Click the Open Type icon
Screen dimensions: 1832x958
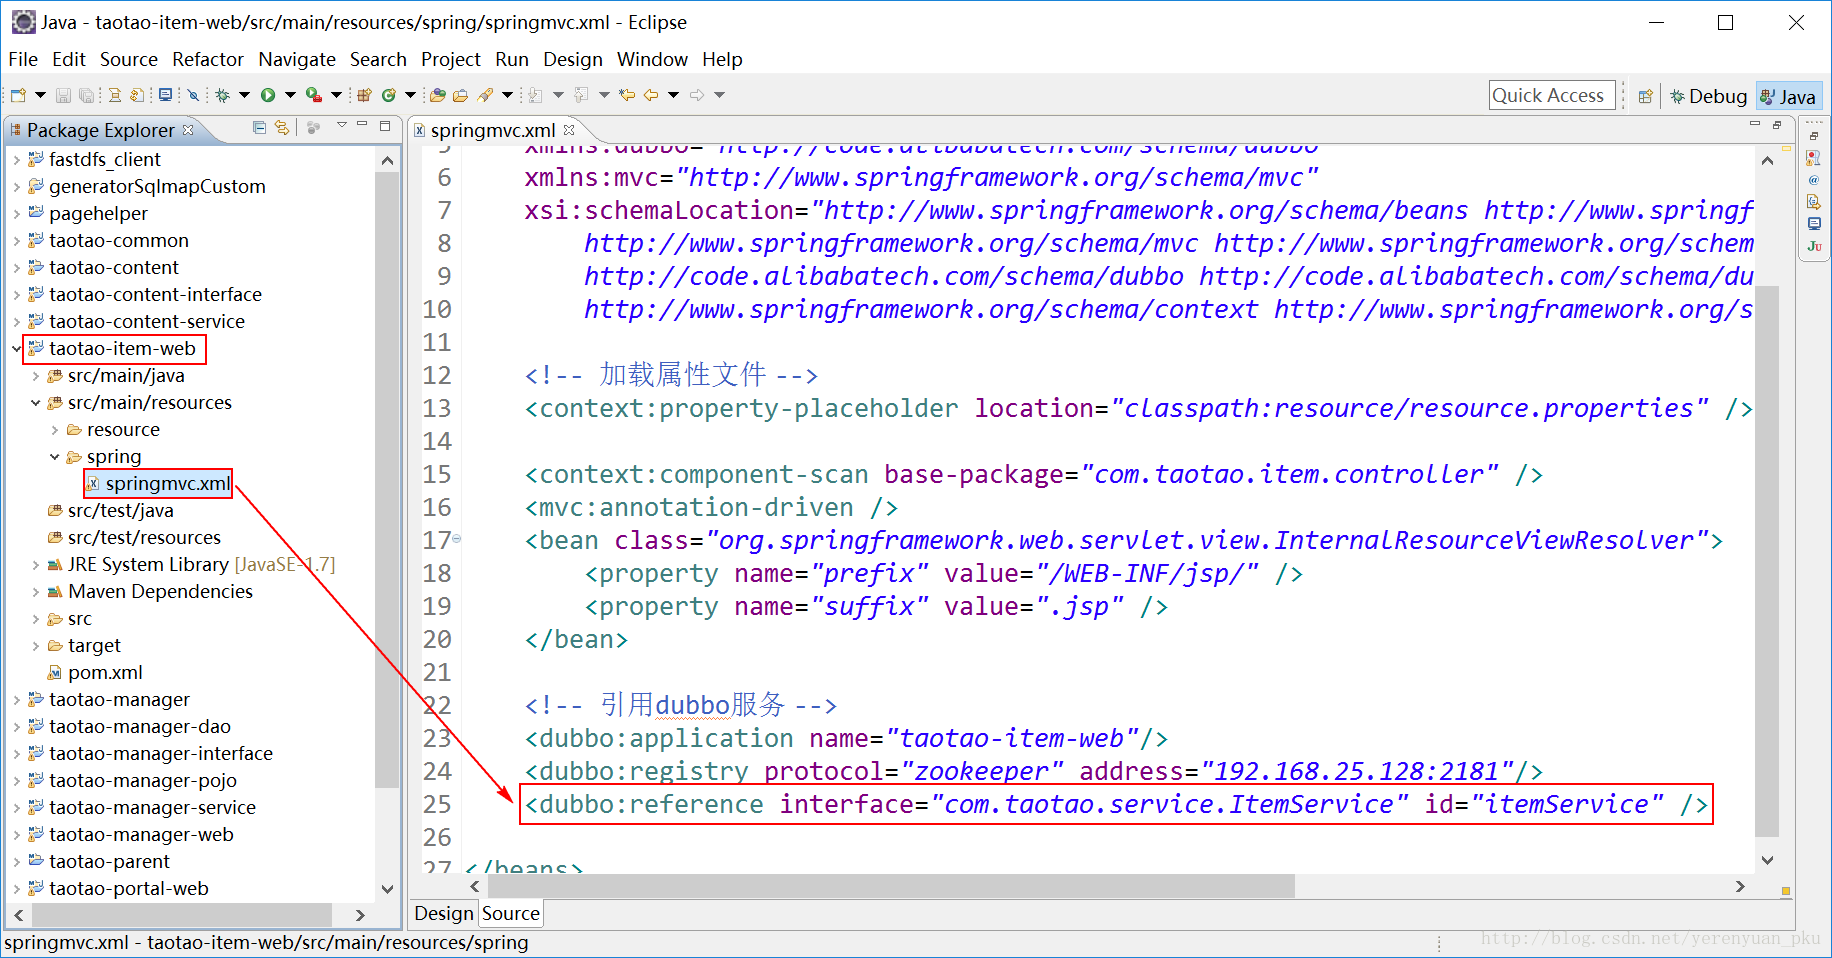[x=437, y=95]
